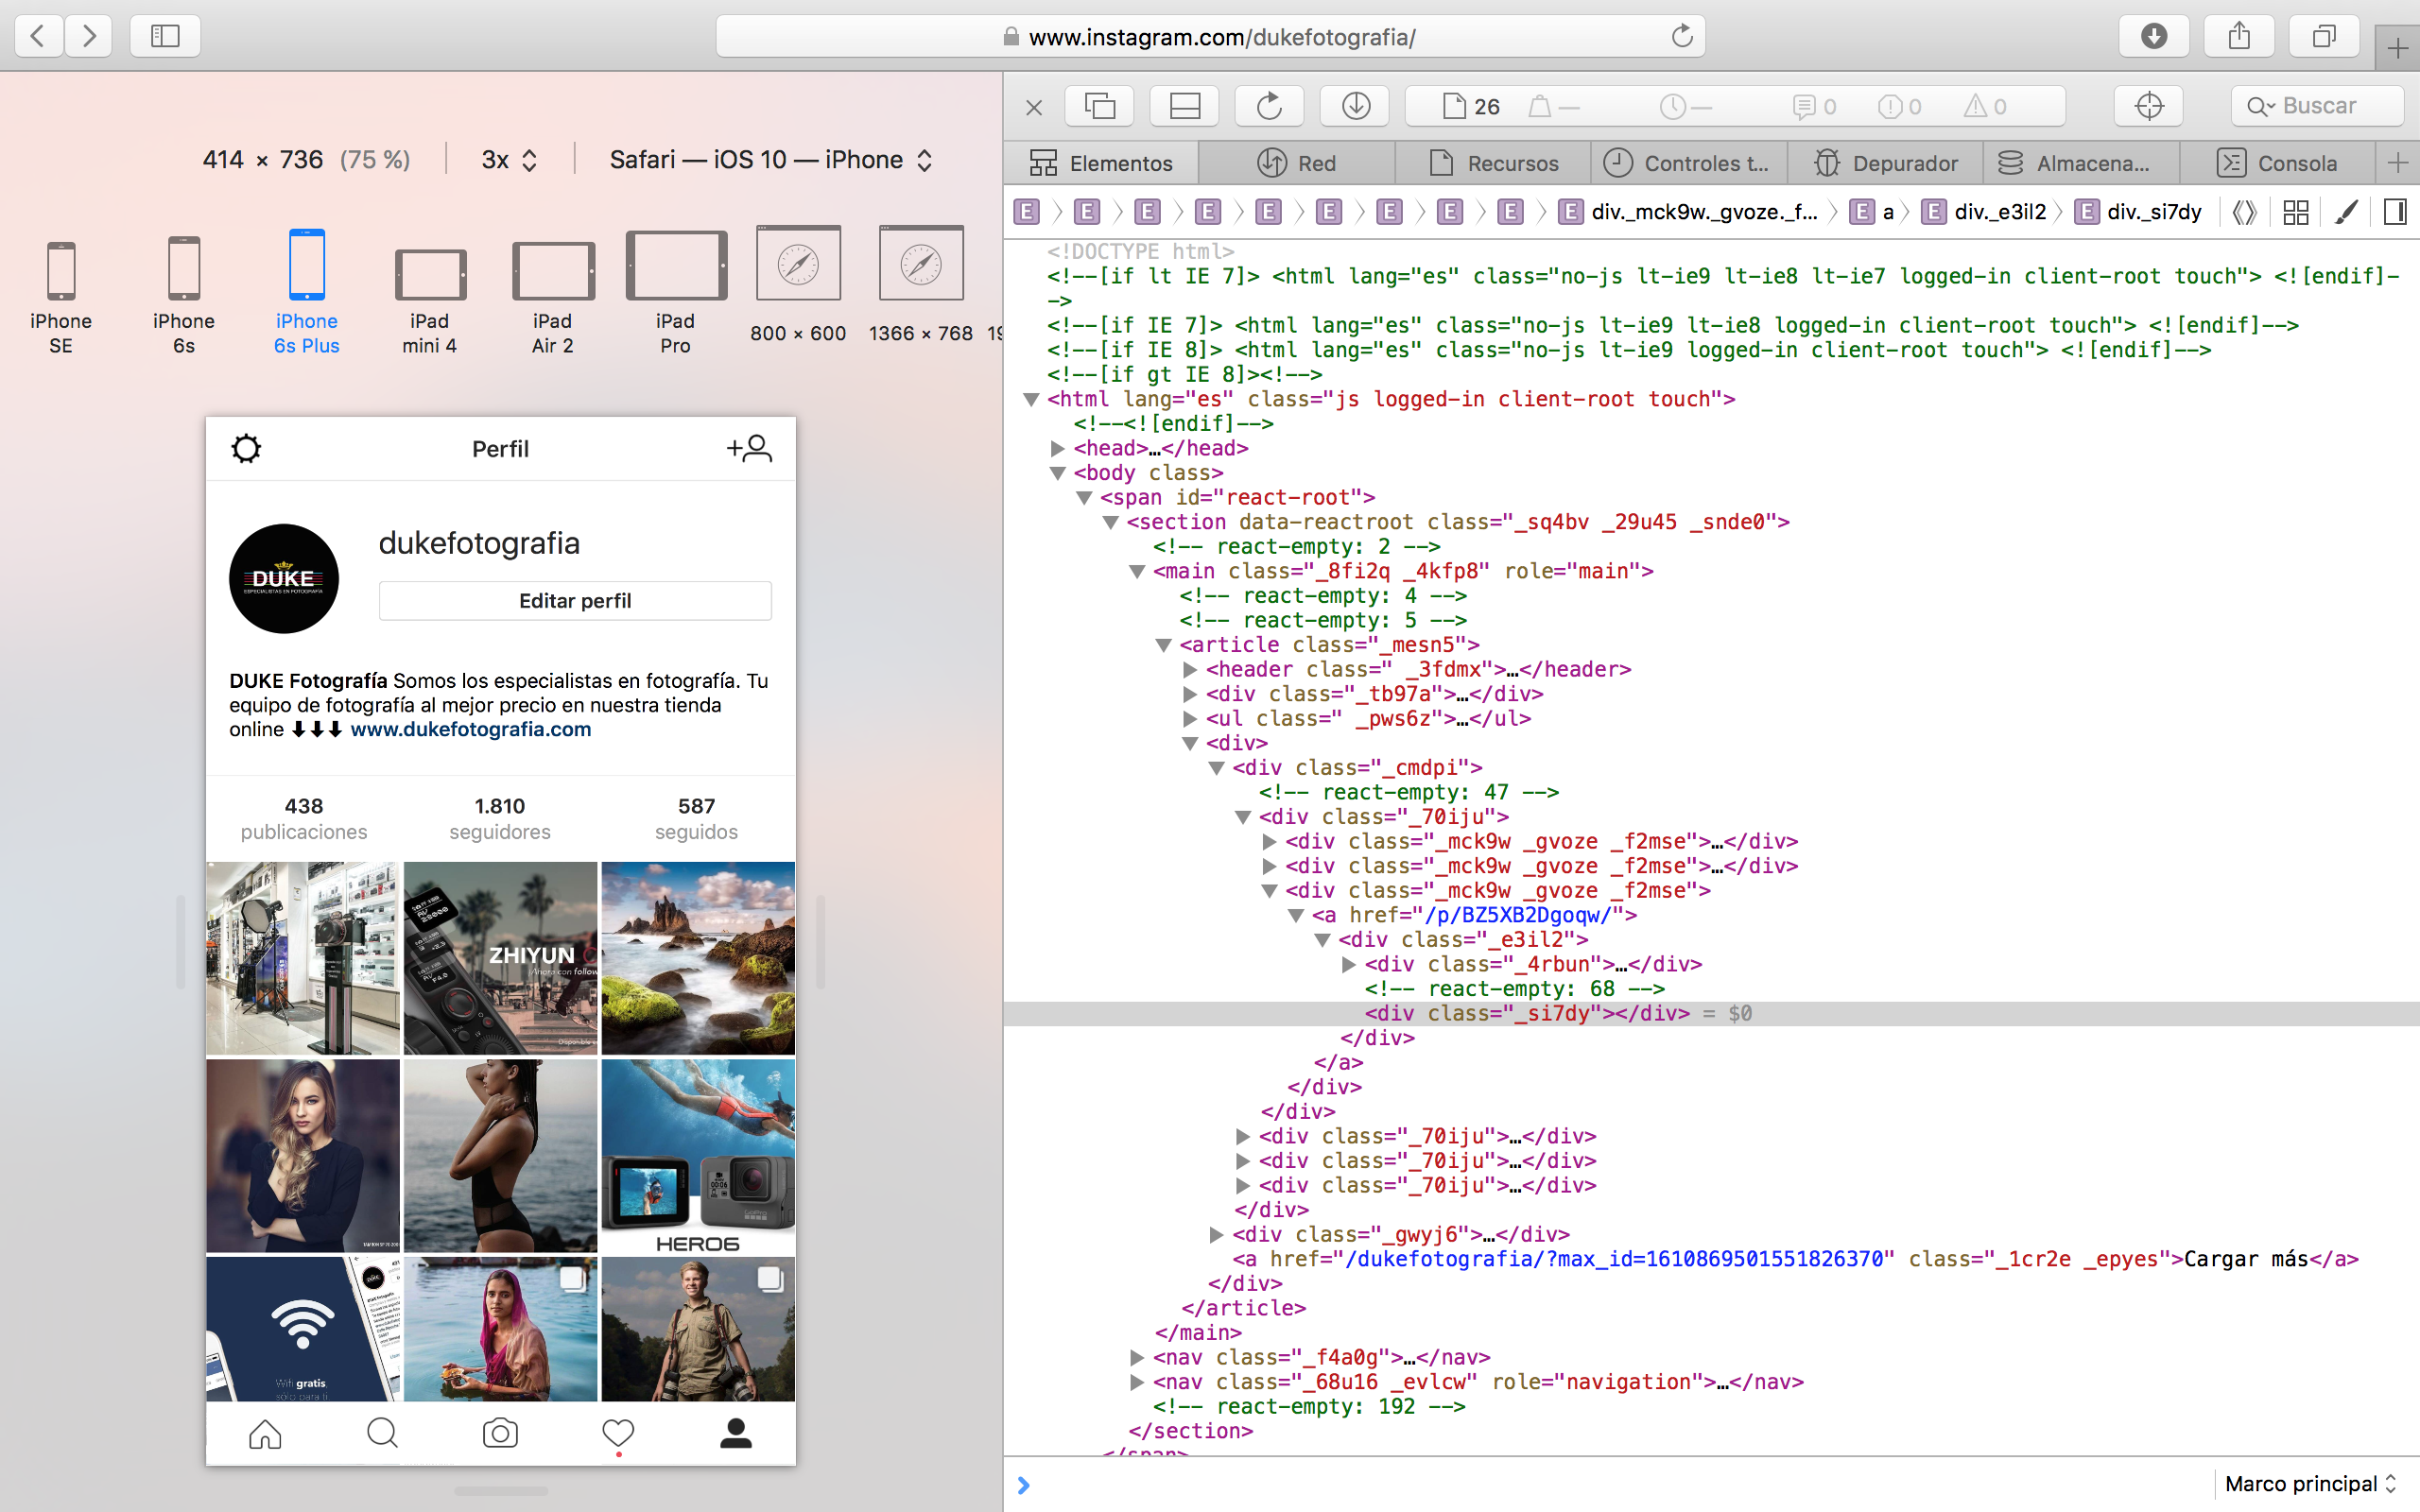Download web archive from inspector
This screenshot has height=1512, width=2420.
click(x=1355, y=106)
